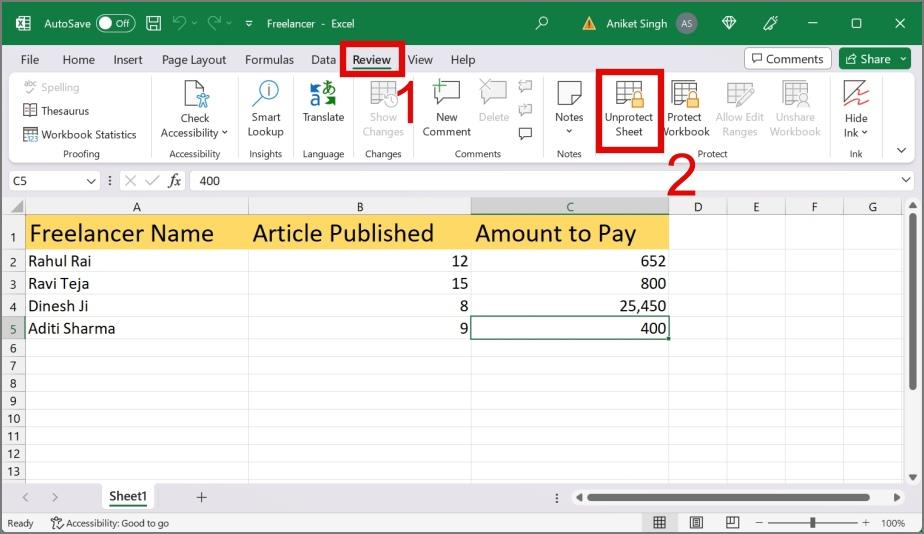Screen dimensions: 924x534
Task: Click the yellow warning triangle icon
Action: [589, 24]
